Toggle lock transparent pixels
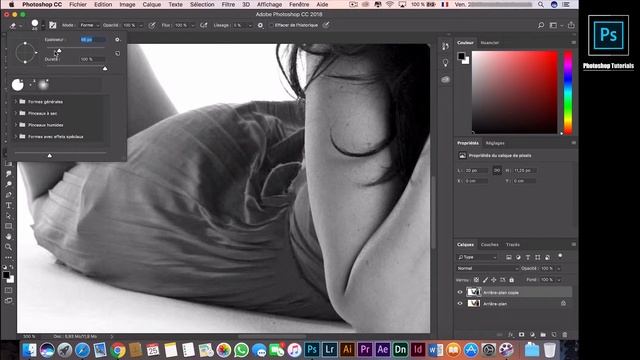640x360 pixels. [x=476, y=280]
